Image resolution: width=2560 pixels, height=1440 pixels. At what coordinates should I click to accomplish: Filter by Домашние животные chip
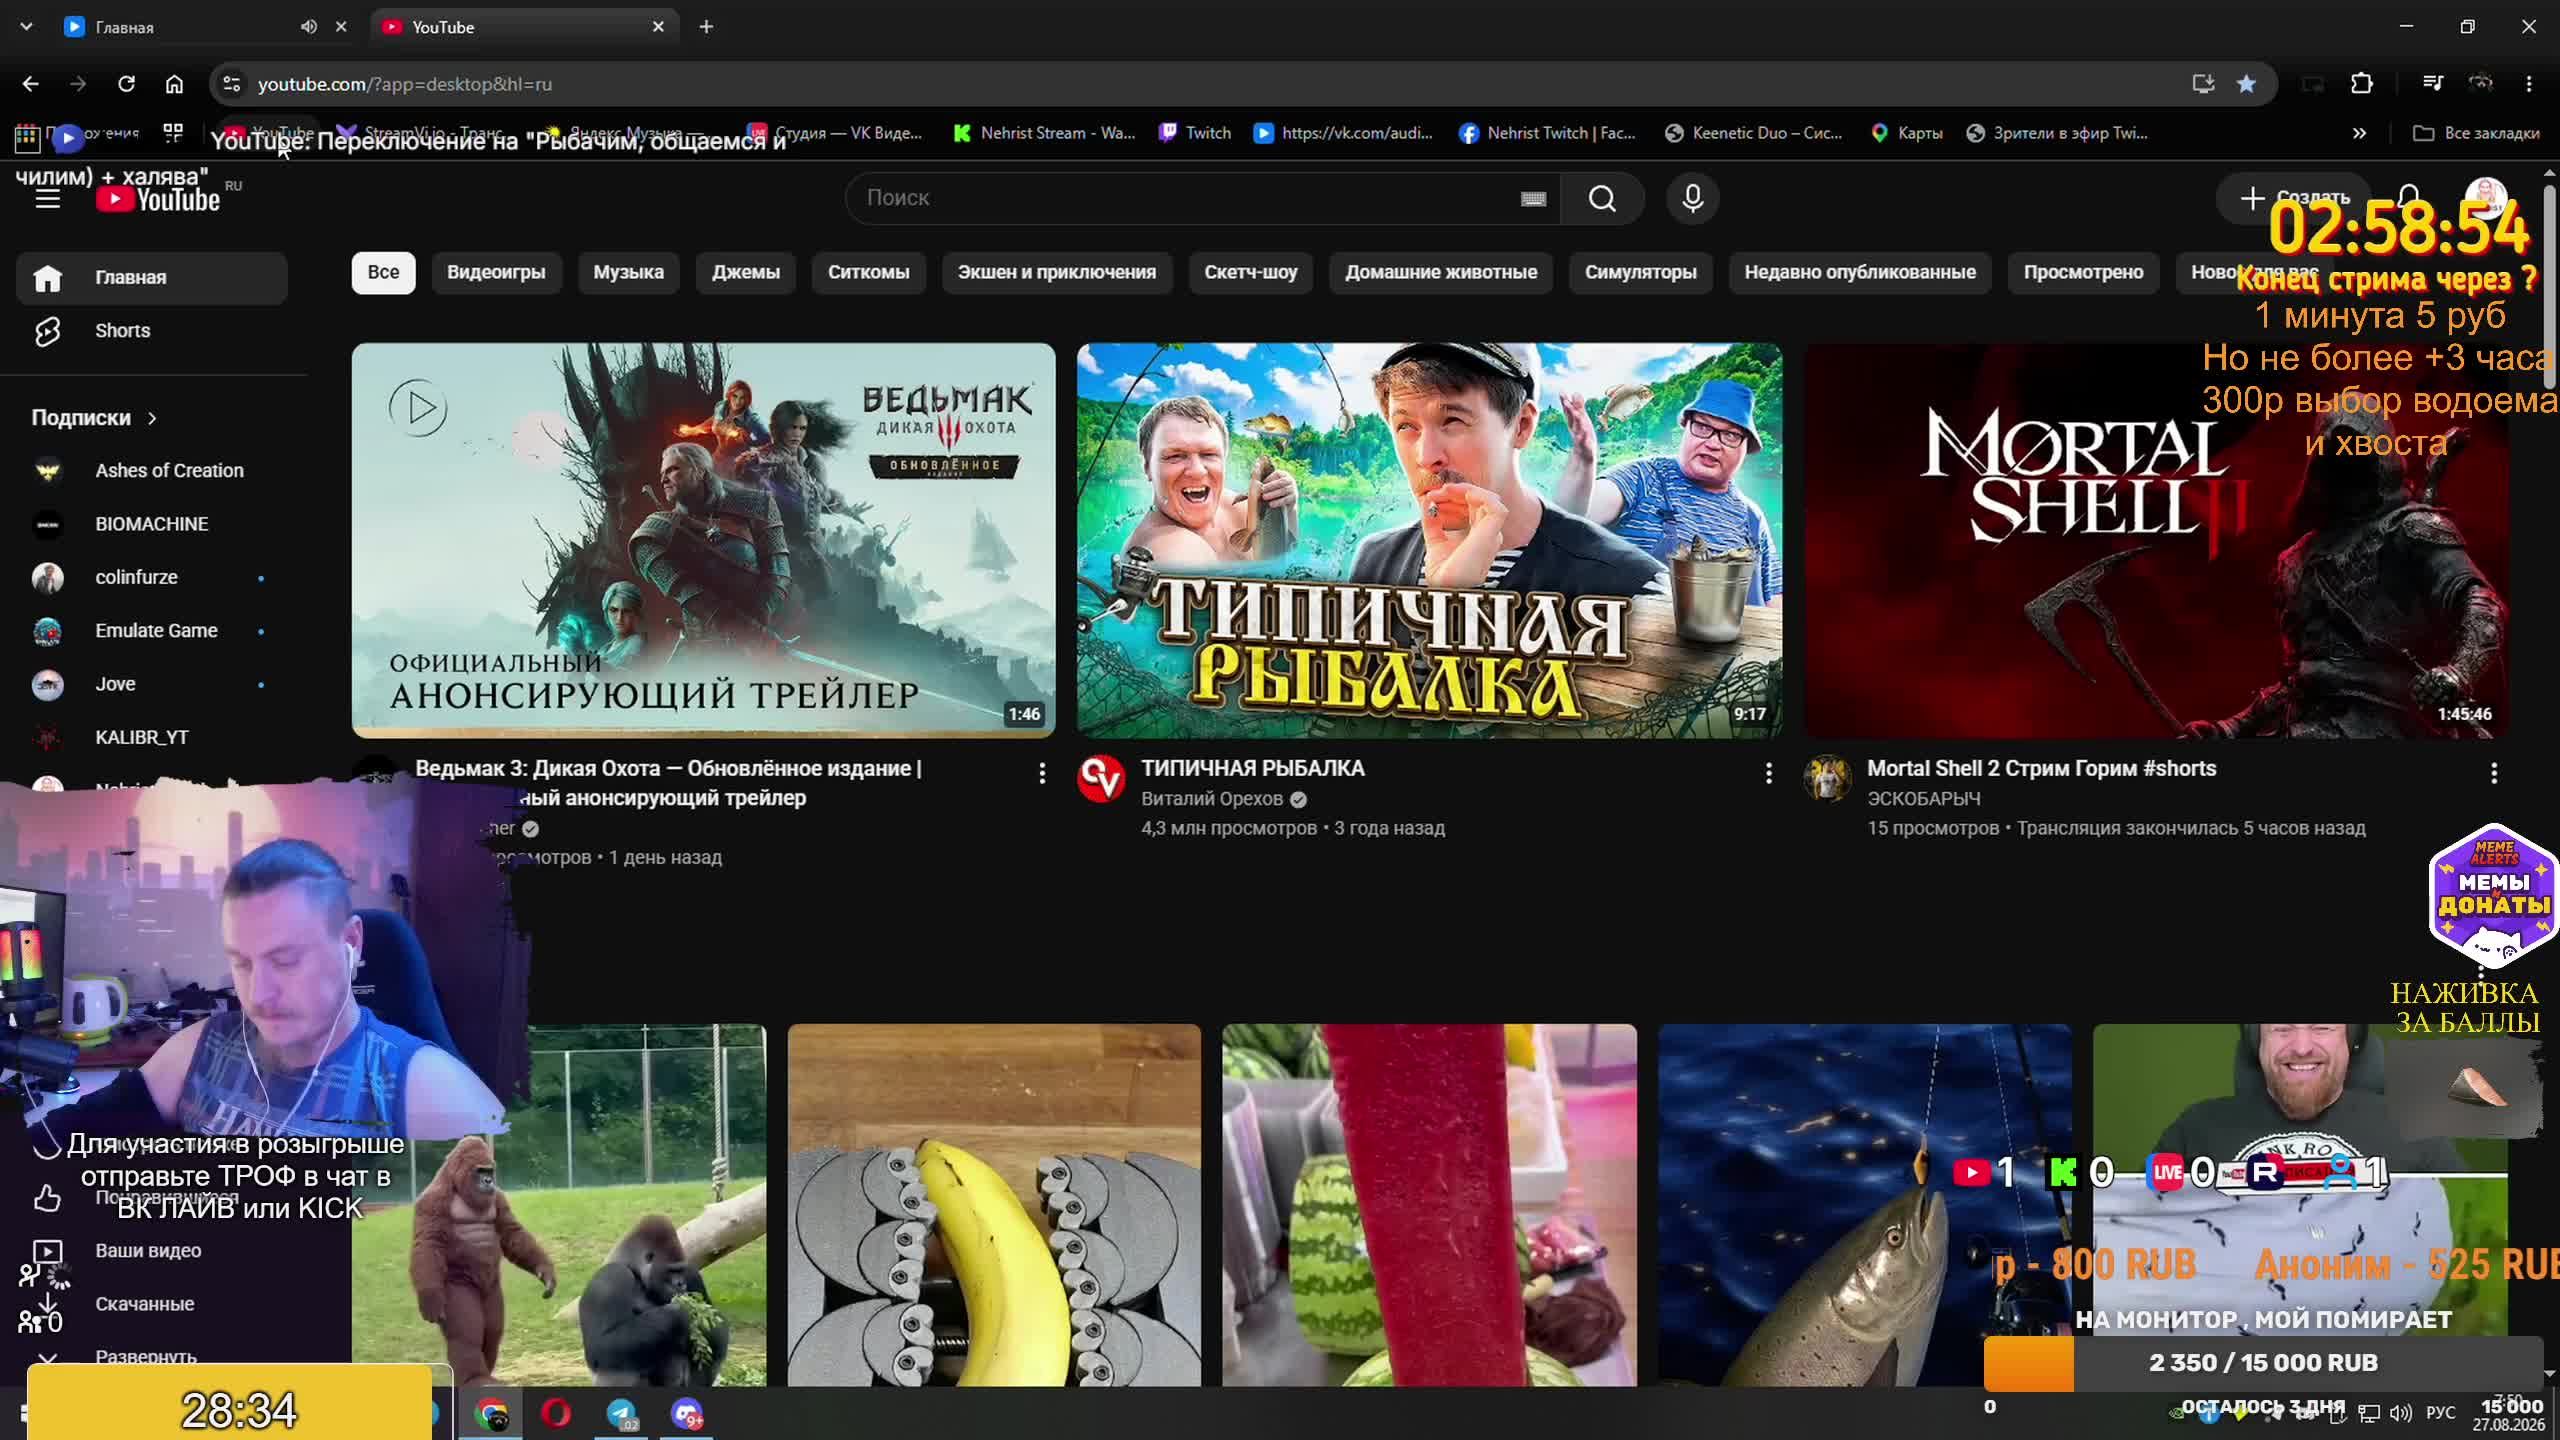coord(1440,273)
